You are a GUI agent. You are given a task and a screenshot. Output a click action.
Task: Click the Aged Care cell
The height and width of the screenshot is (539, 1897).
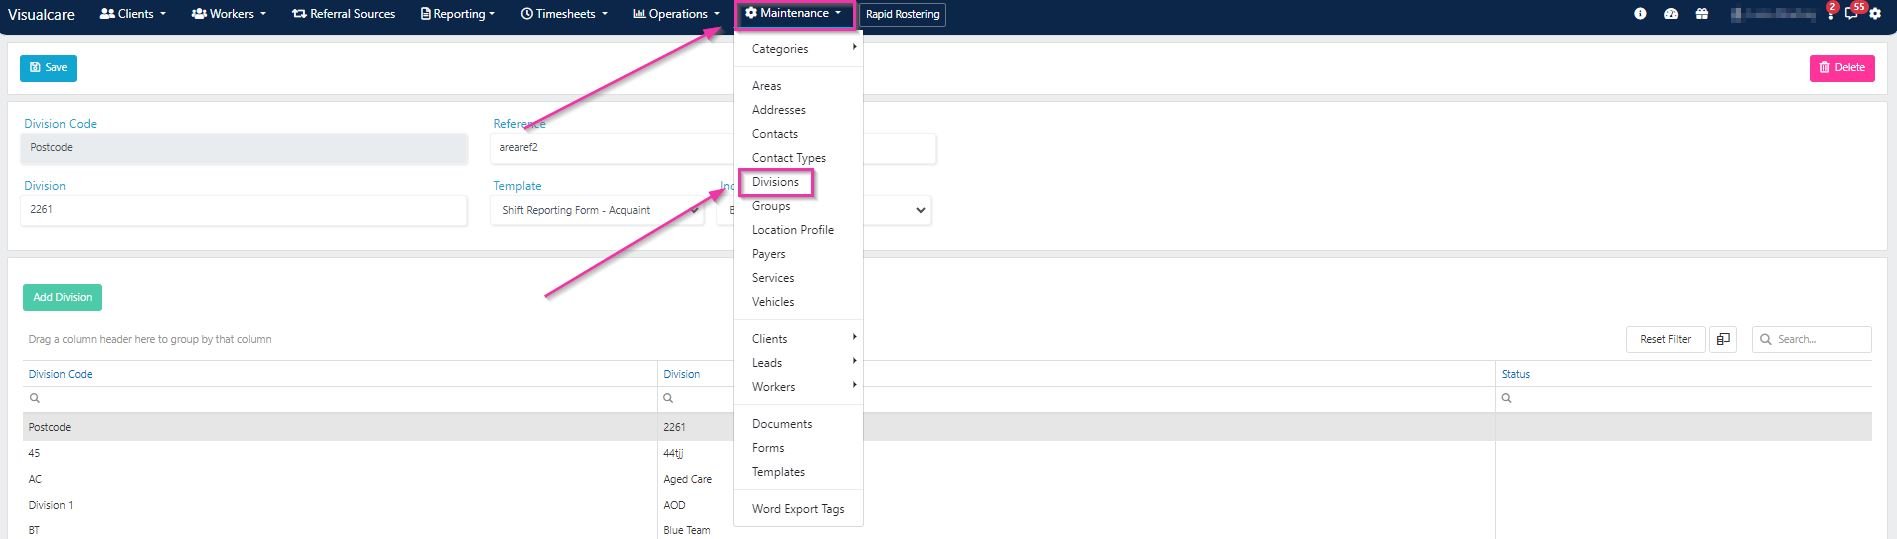pyautogui.click(x=687, y=479)
